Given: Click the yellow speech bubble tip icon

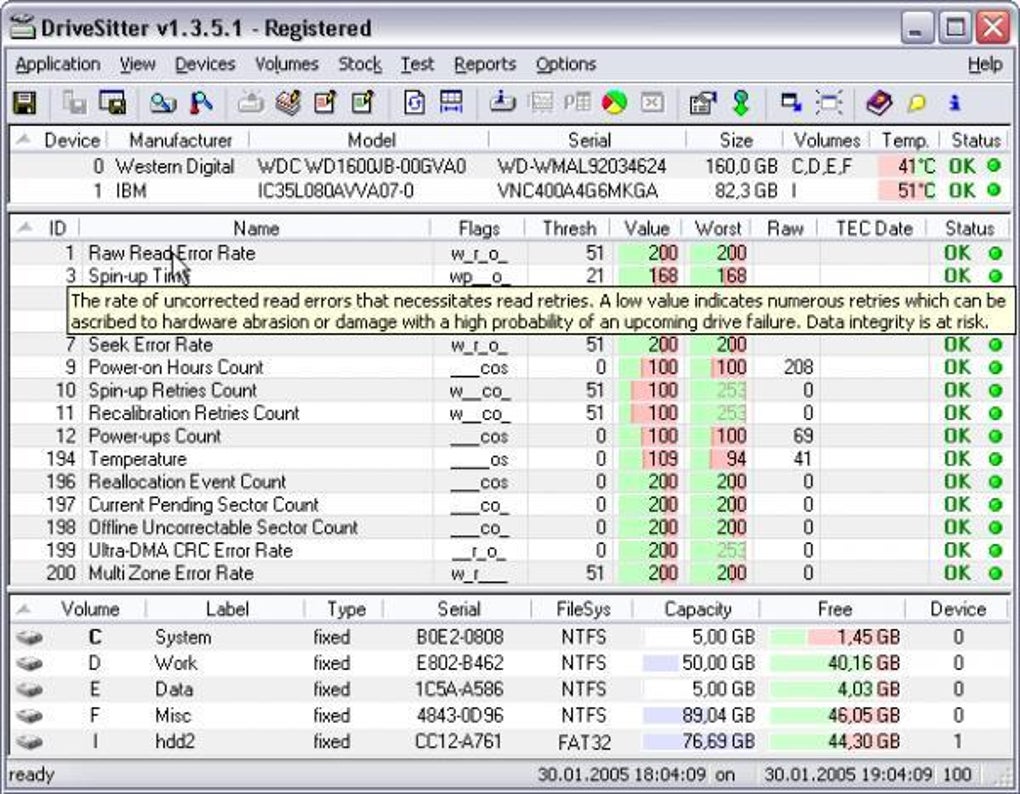Looking at the screenshot, I should coord(917,103).
